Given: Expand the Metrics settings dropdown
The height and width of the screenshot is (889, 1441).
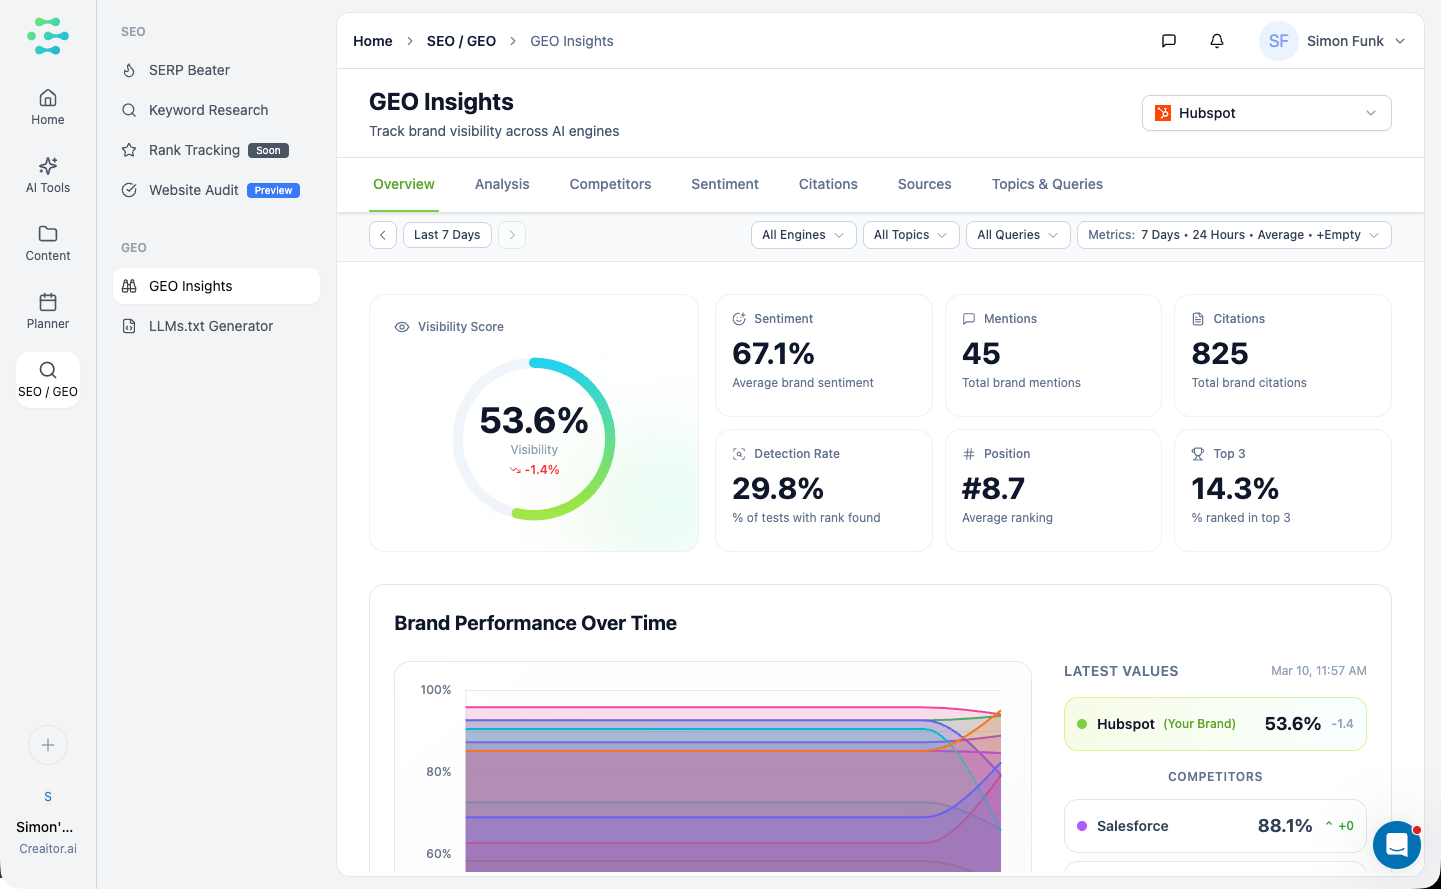Looking at the screenshot, I should [x=1233, y=235].
